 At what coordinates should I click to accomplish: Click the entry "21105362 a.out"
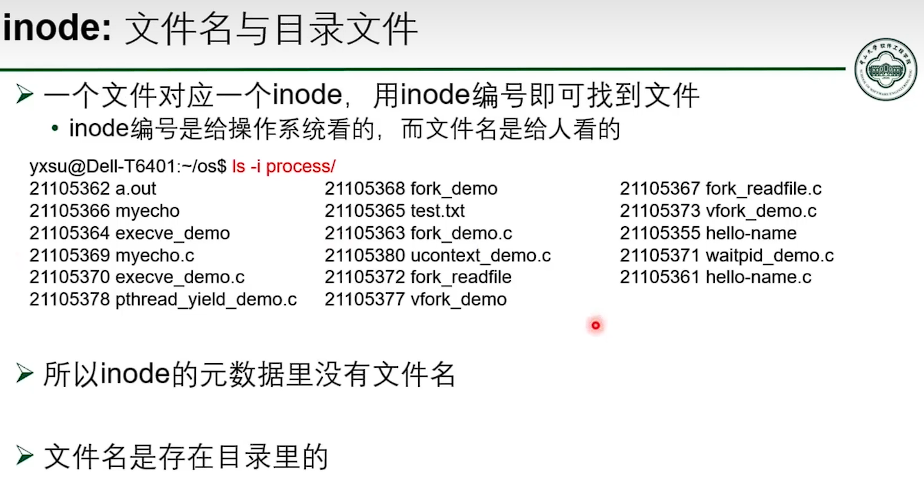(93, 188)
